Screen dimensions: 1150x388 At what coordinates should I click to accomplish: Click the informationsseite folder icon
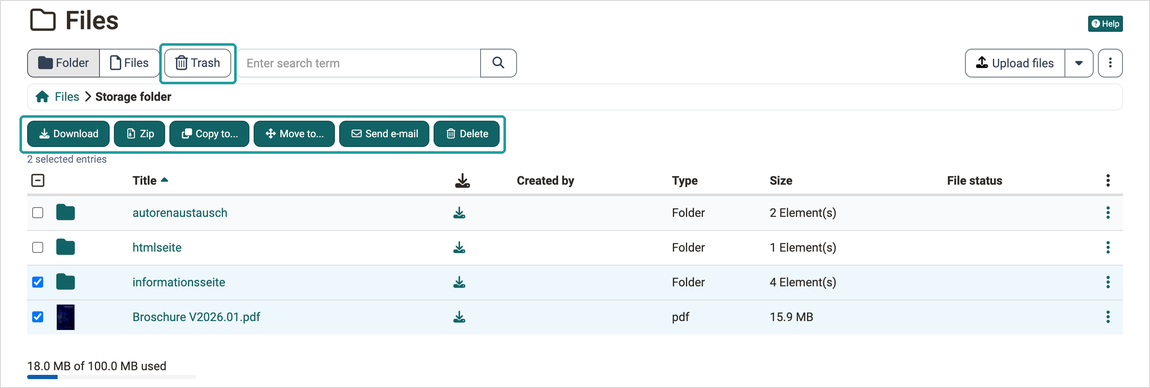(x=66, y=282)
